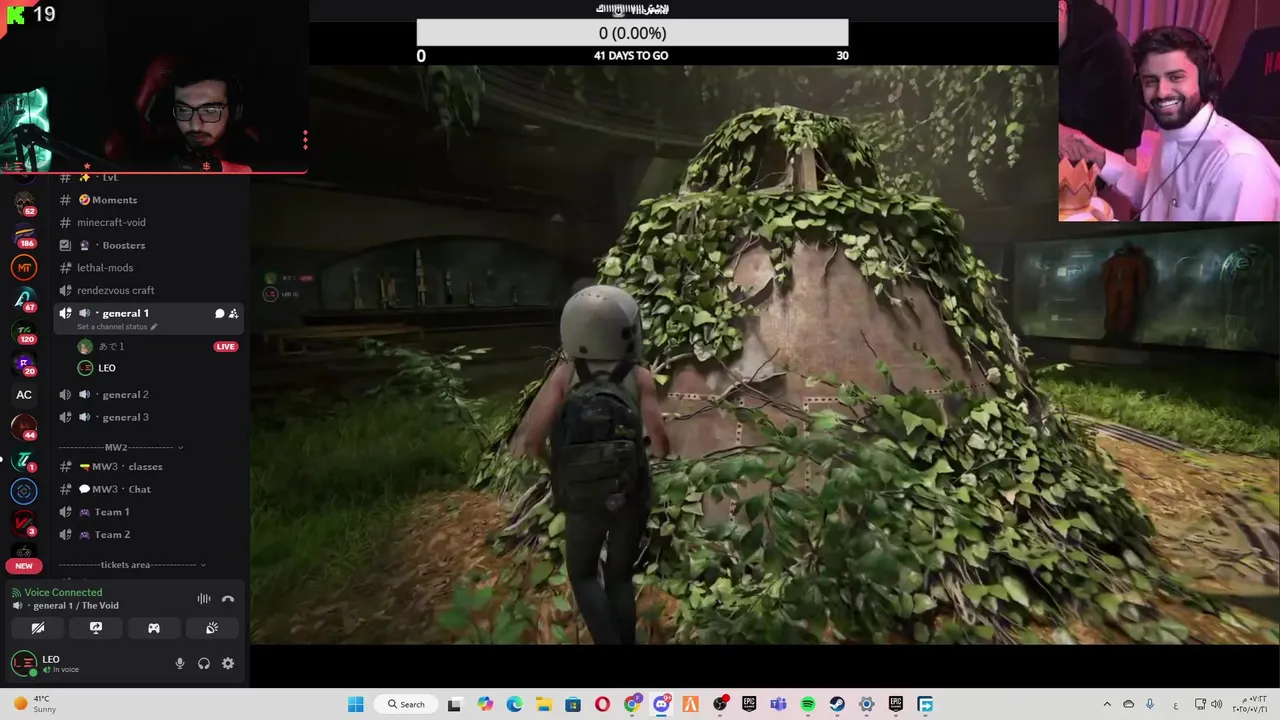
Task: Share your screen button
Action: 96,628
